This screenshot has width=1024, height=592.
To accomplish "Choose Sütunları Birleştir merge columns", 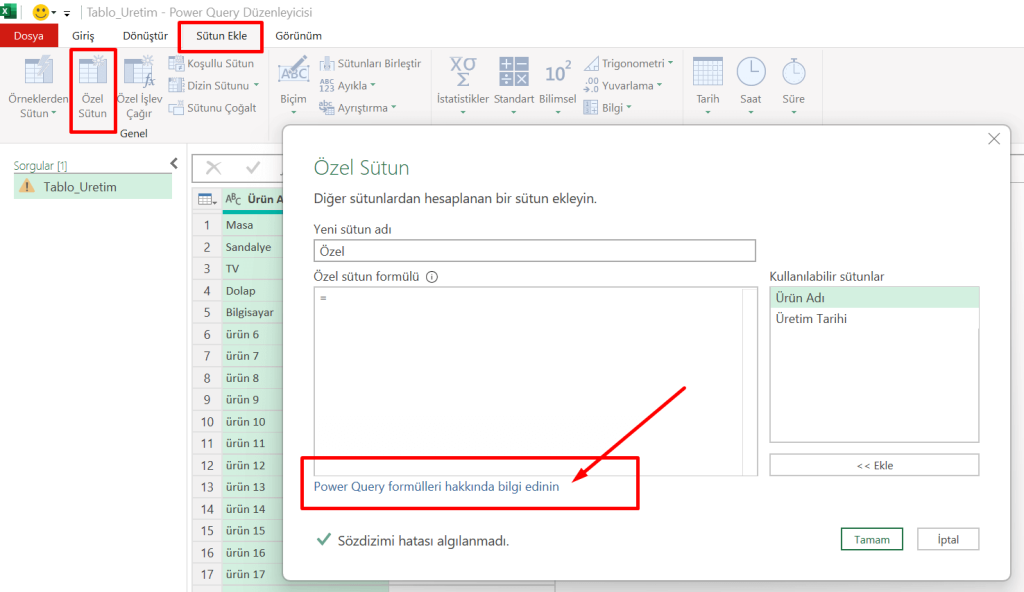I will tap(370, 63).
